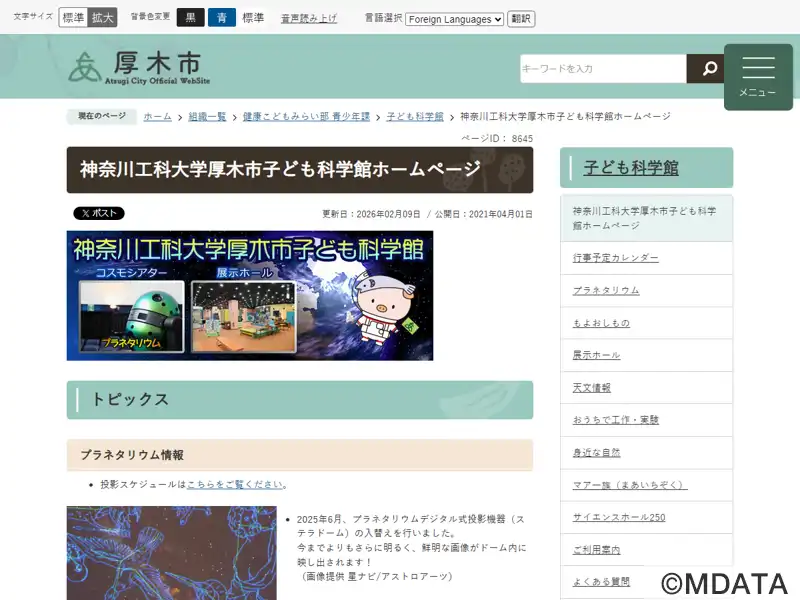Click the ページID： 8645 text

[x=497, y=139]
